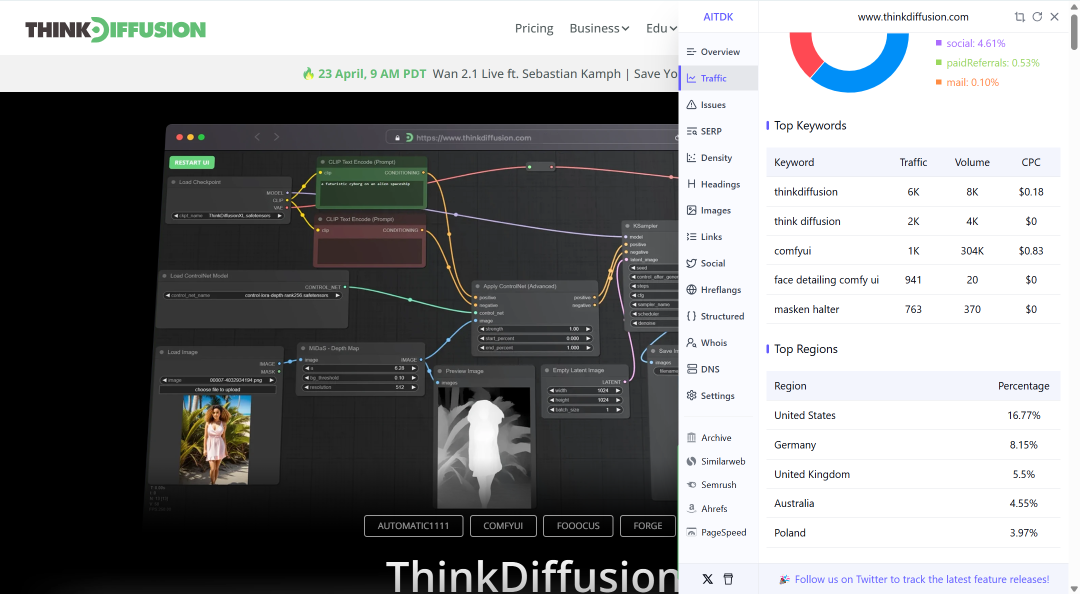The image size is (1080, 594).
Task: Click the Australia region row
Action: point(913,504)
